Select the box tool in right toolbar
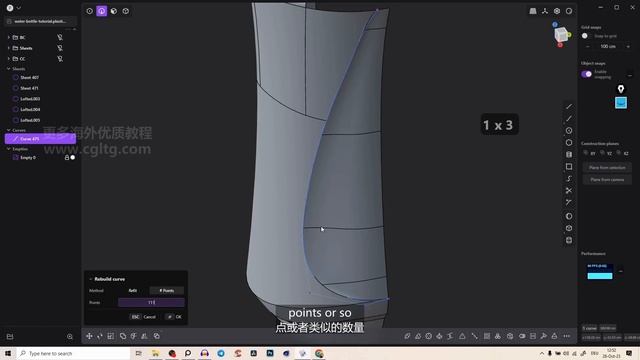640x360 pixels. [569, 228]
